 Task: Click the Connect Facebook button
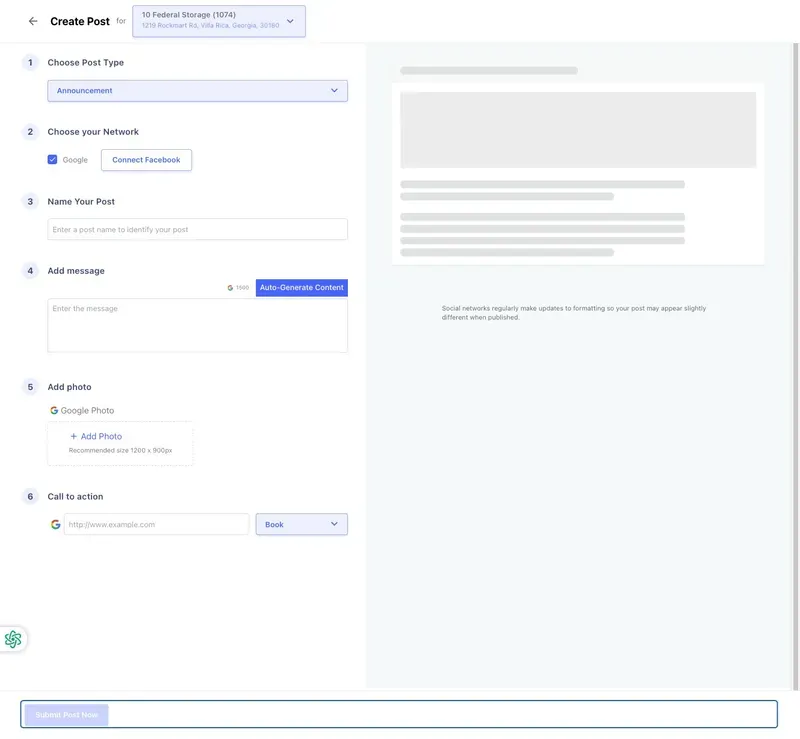point(146,160)
